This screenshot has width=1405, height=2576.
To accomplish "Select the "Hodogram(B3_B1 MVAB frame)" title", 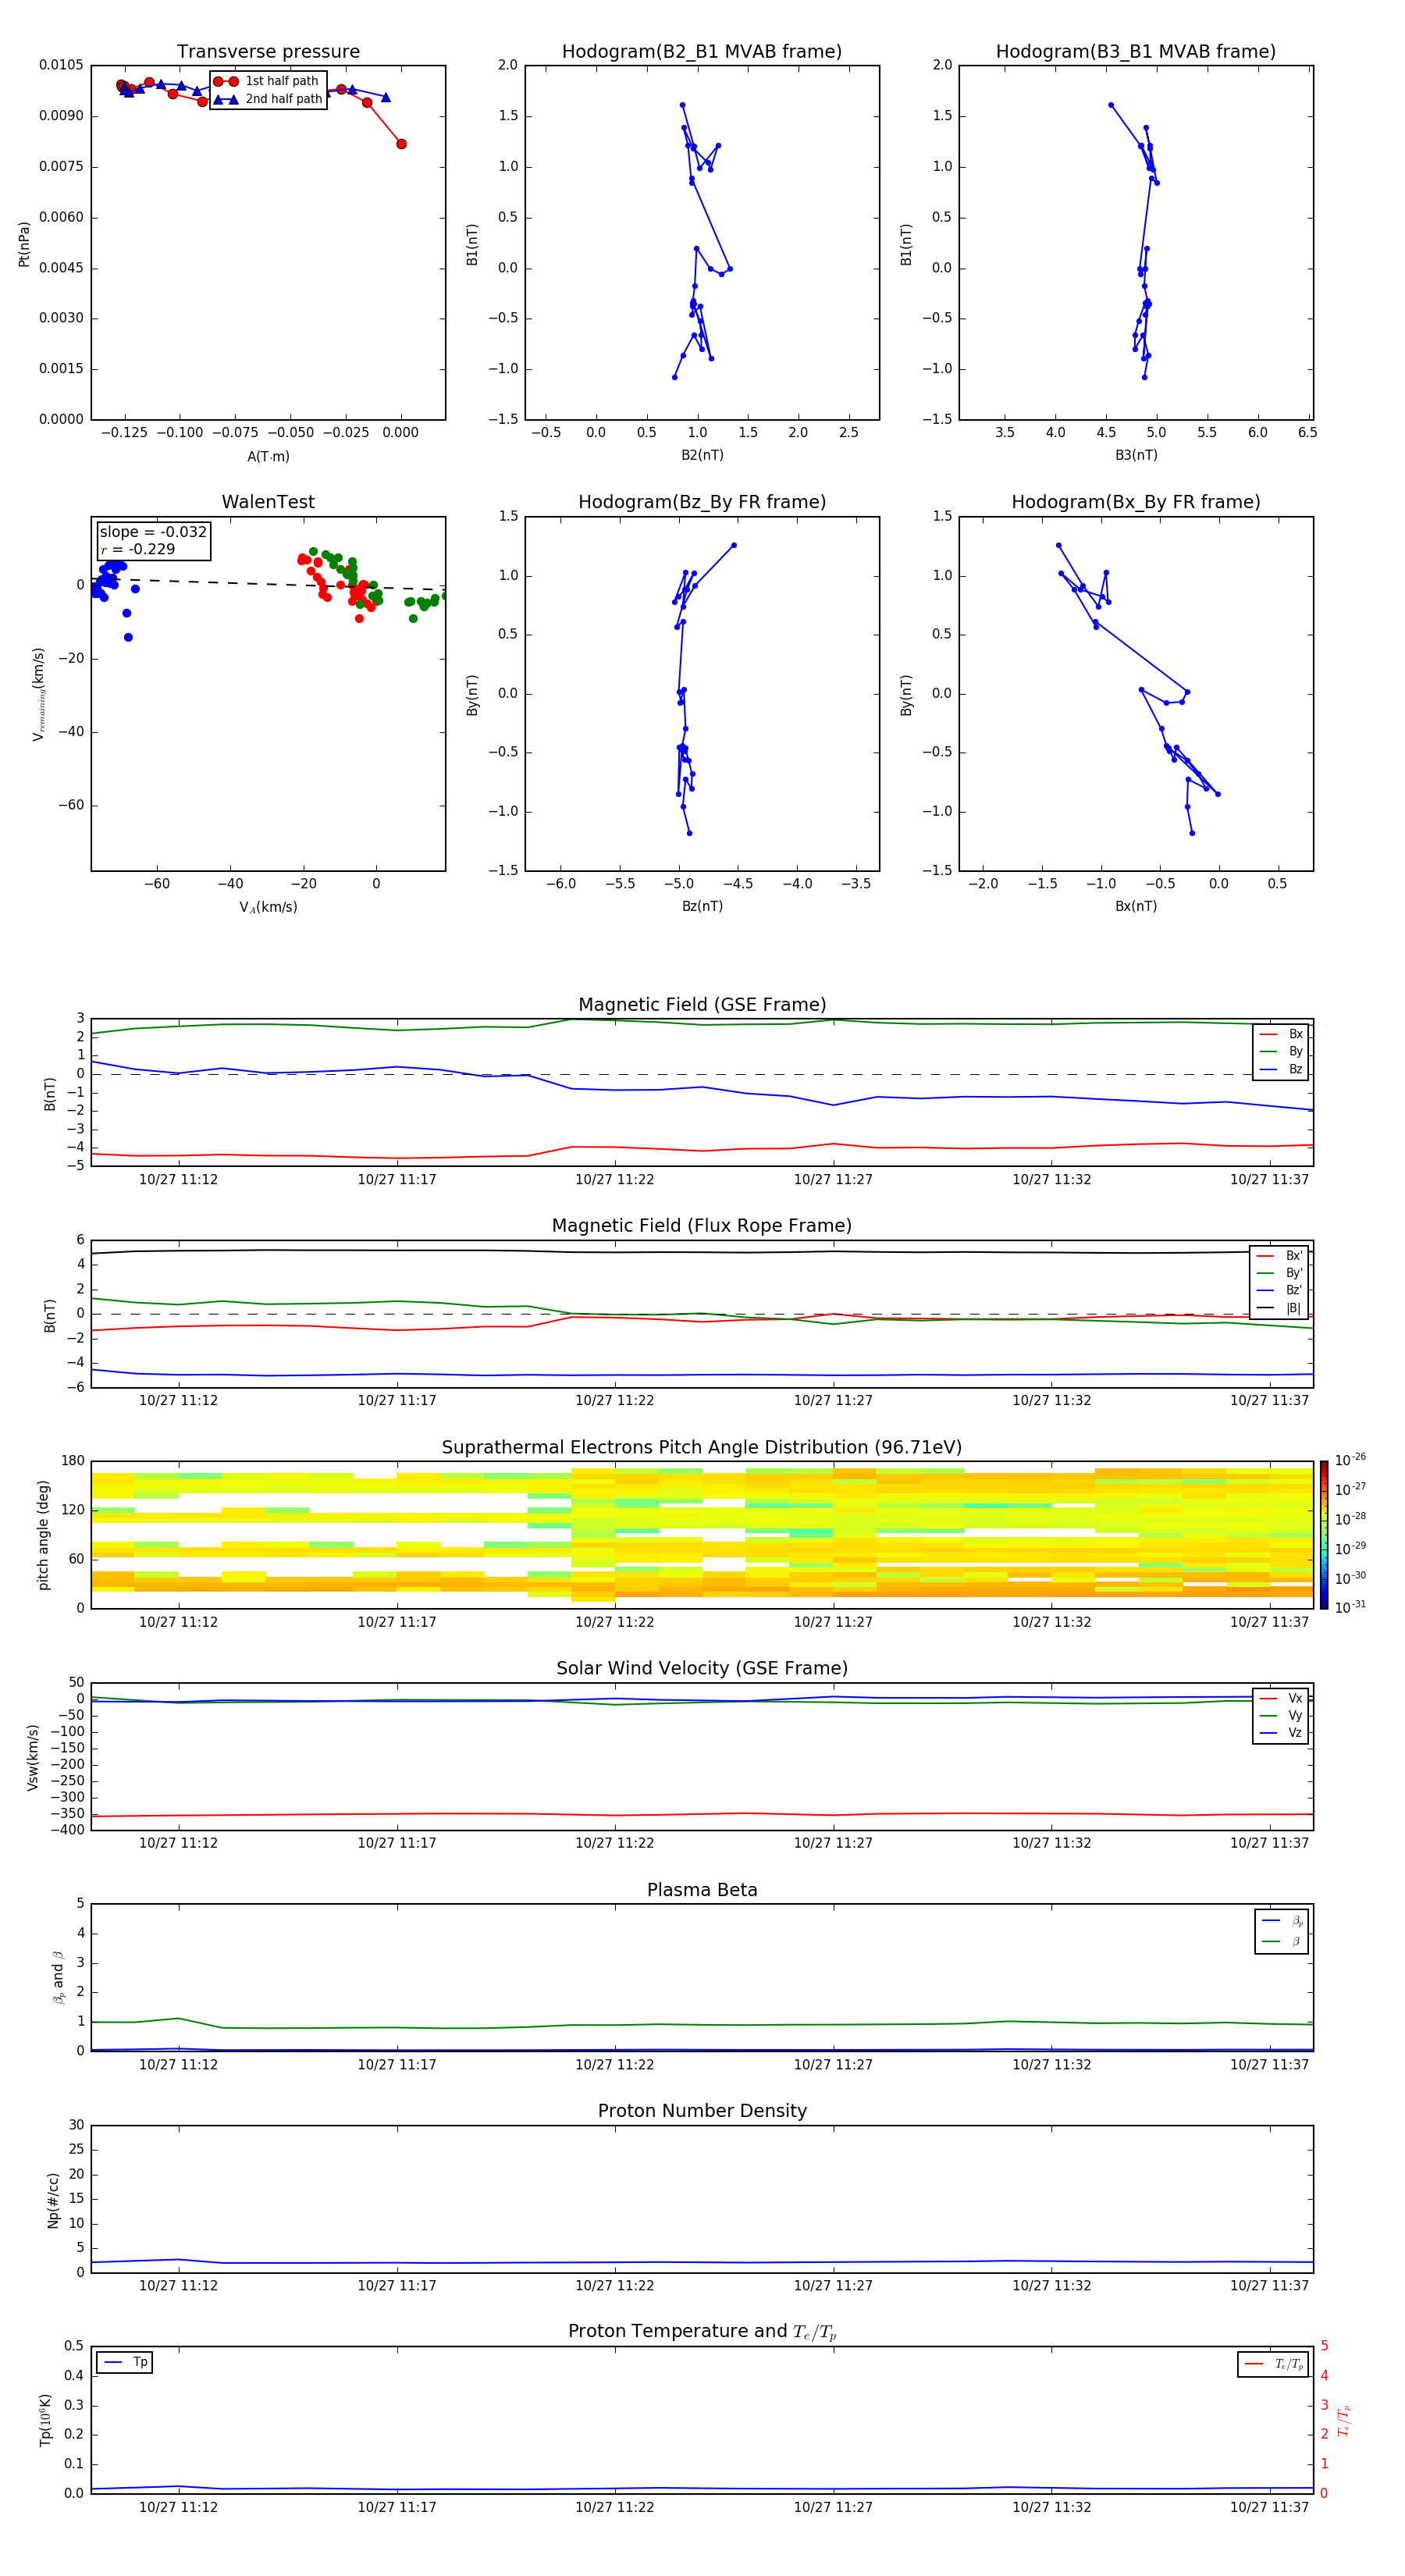I will [1136, 52].
